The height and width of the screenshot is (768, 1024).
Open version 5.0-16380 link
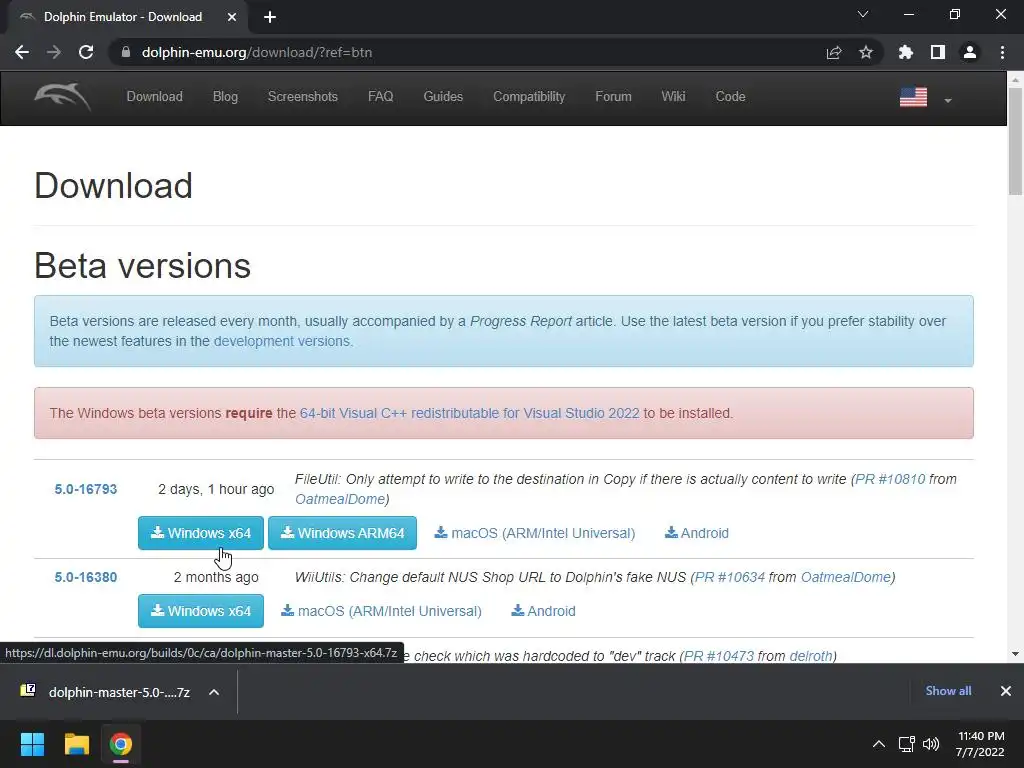click(86, 577)
